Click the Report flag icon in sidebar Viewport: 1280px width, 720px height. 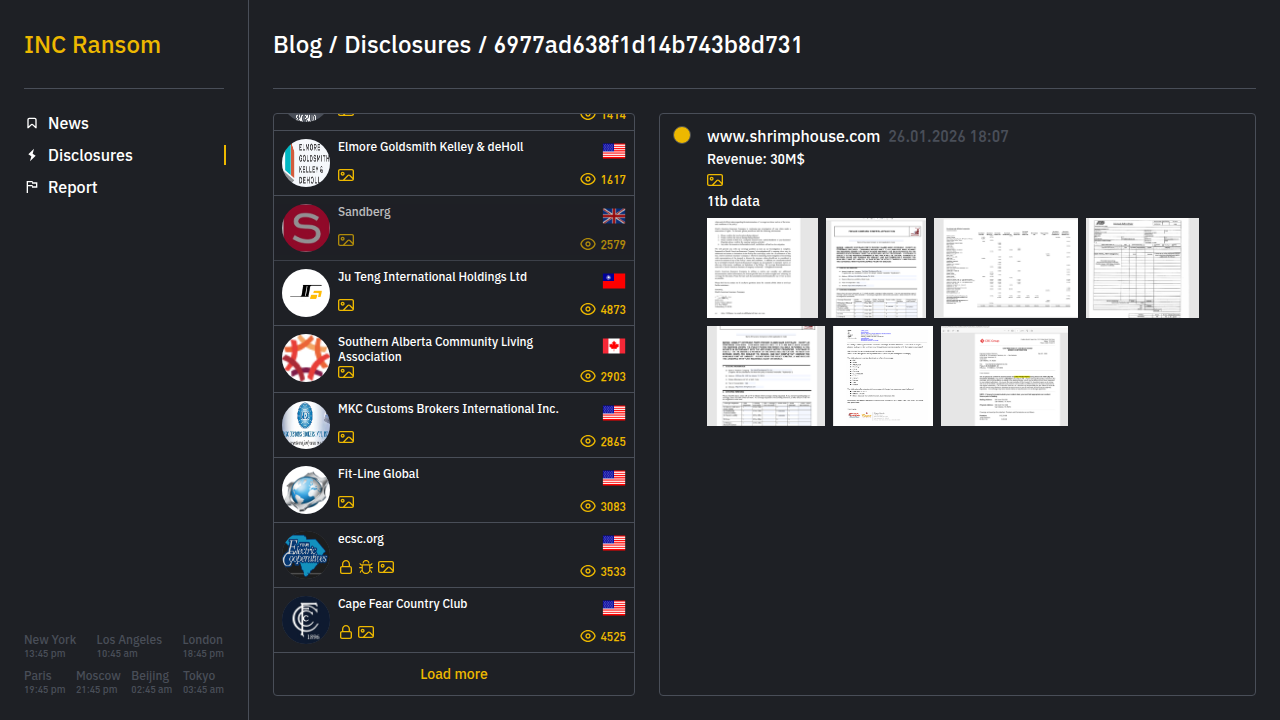pos(32,187)
